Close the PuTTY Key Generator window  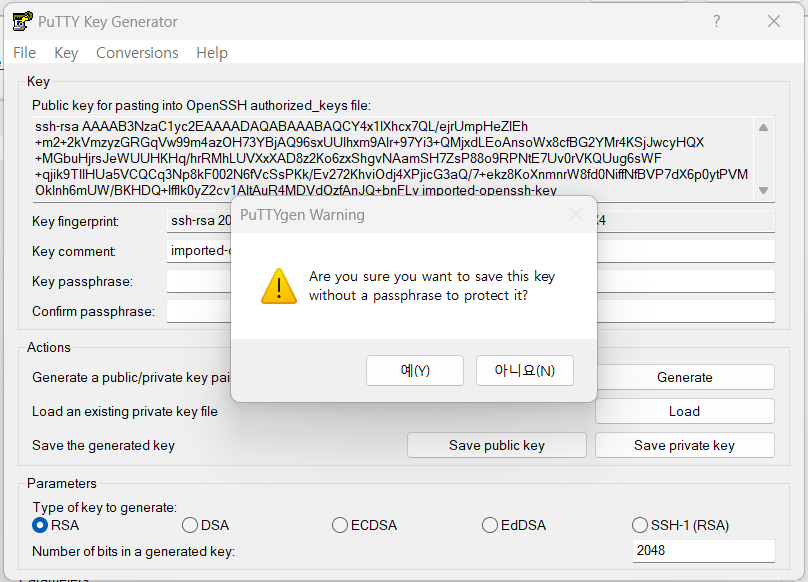[774, 21]
